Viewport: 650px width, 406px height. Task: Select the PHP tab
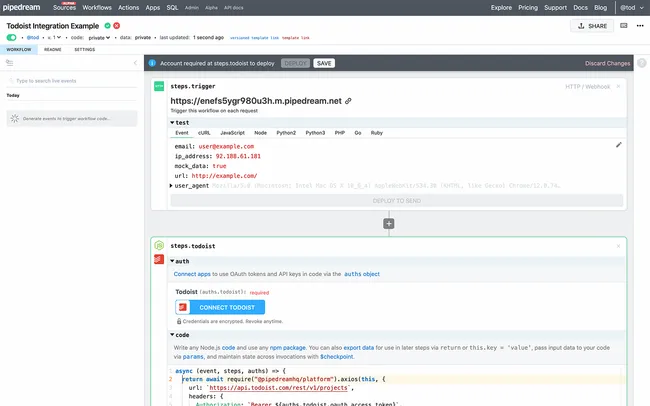(x=340, y=133)
